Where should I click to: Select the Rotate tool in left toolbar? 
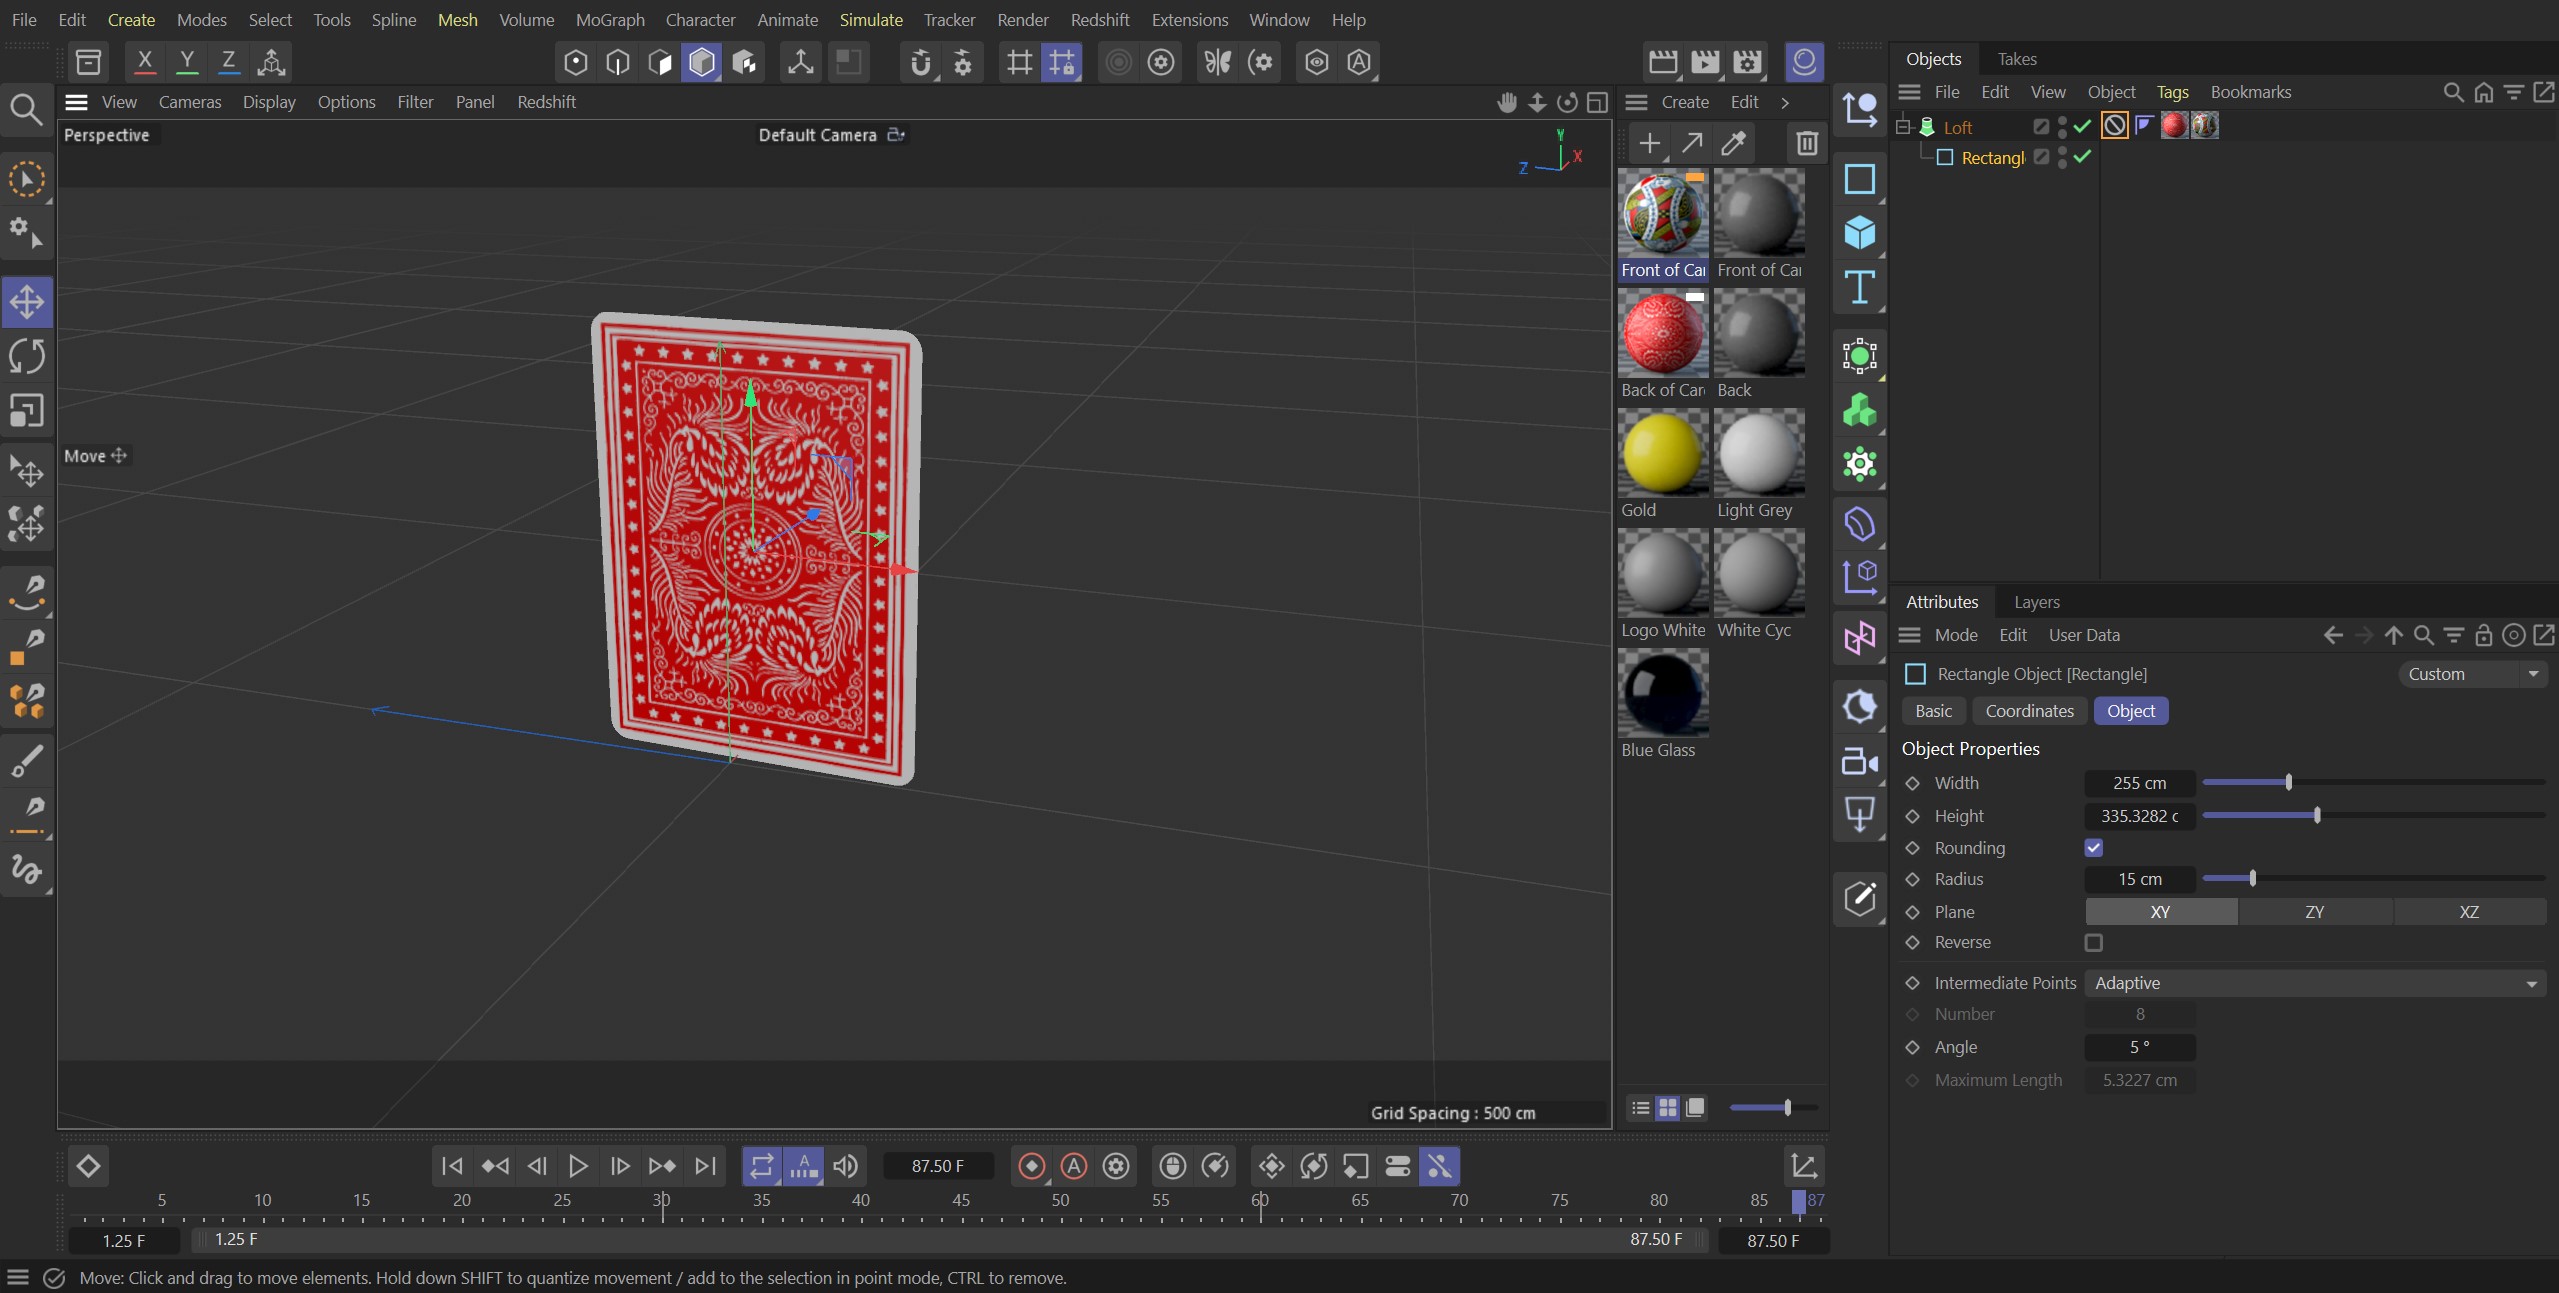coord(27,357)
